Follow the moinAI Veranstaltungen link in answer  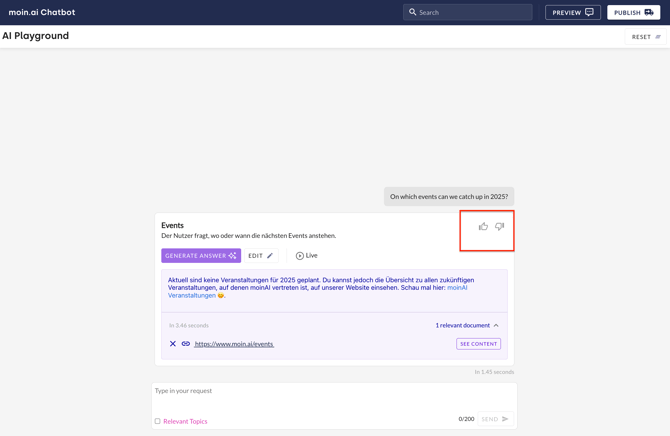coord(192,295)
